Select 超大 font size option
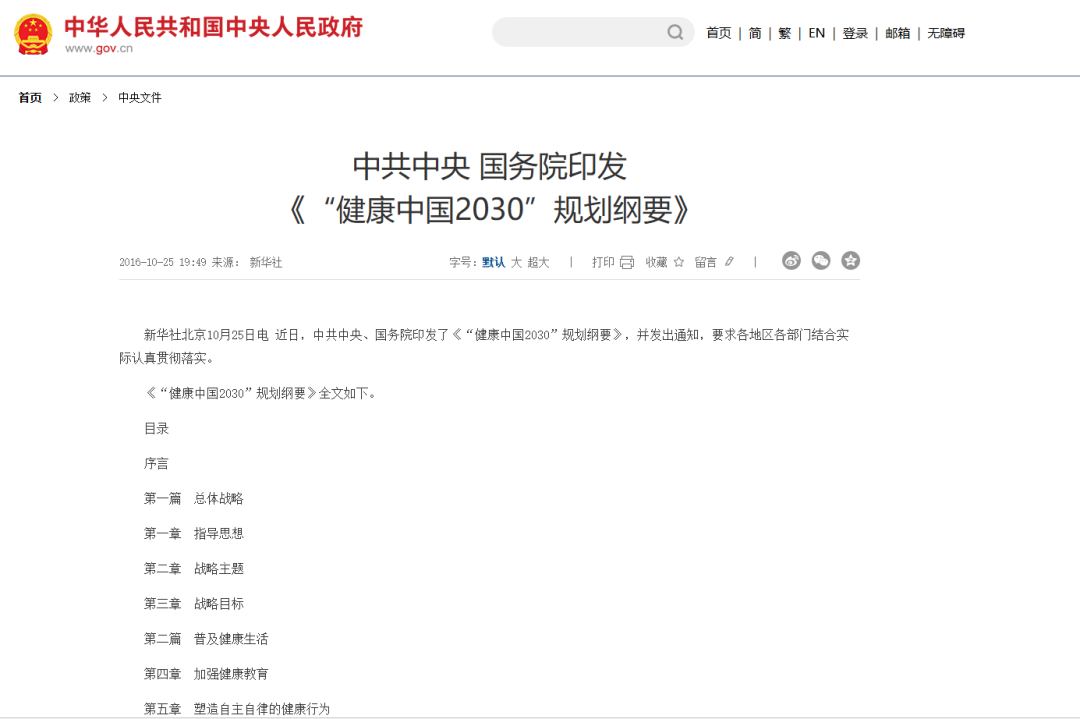1080x719 pixels. tap(539, 262)
